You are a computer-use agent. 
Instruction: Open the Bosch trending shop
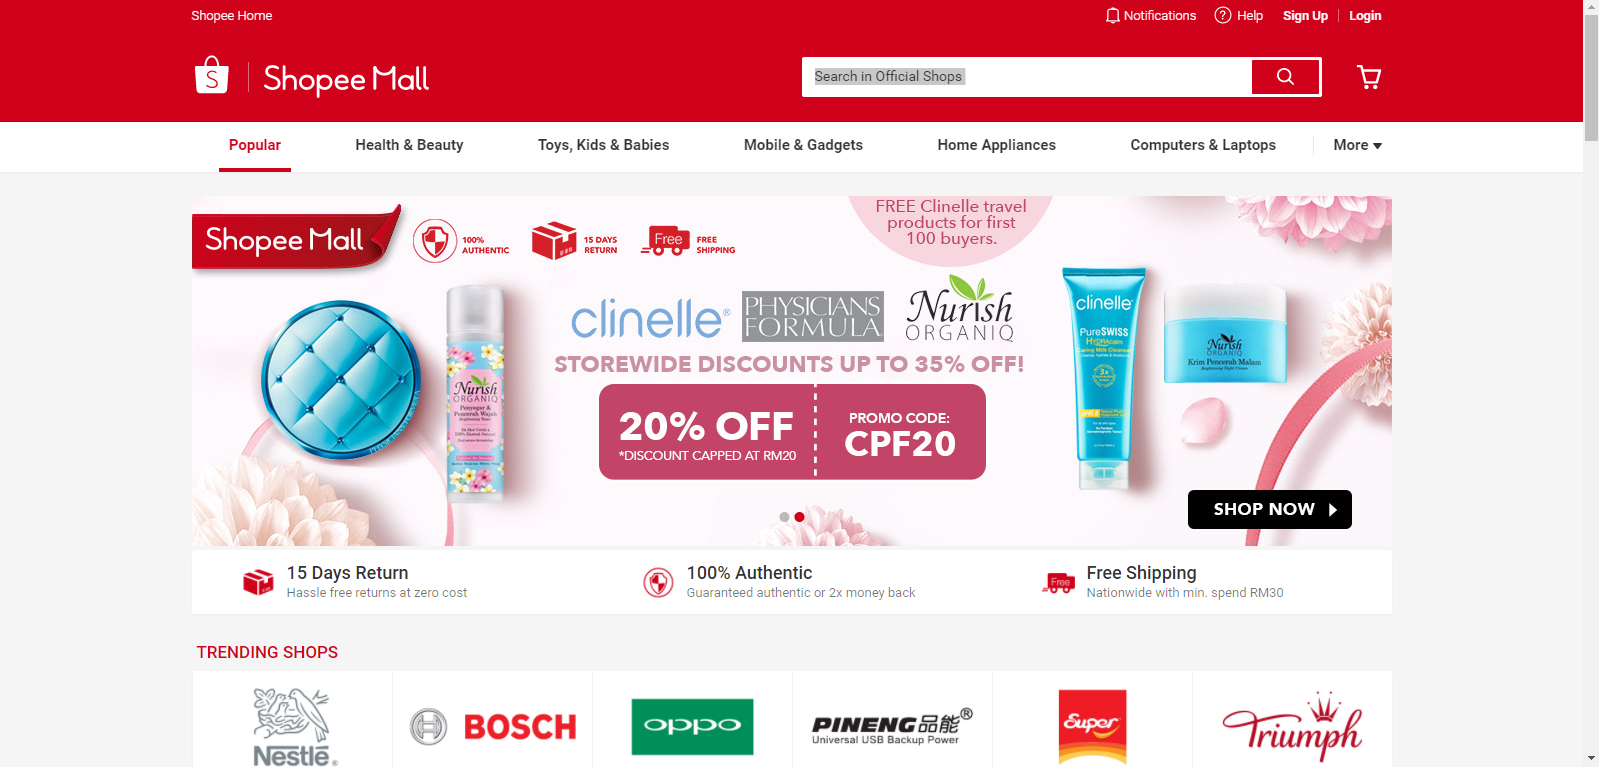point(493,727)
